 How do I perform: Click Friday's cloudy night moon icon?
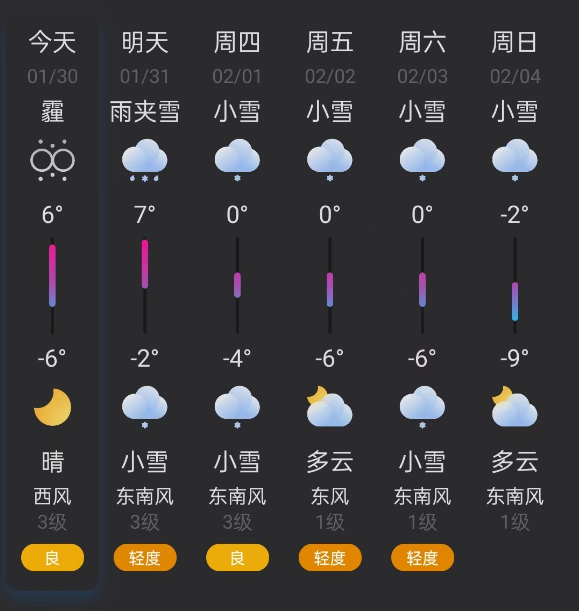point(330,406)
